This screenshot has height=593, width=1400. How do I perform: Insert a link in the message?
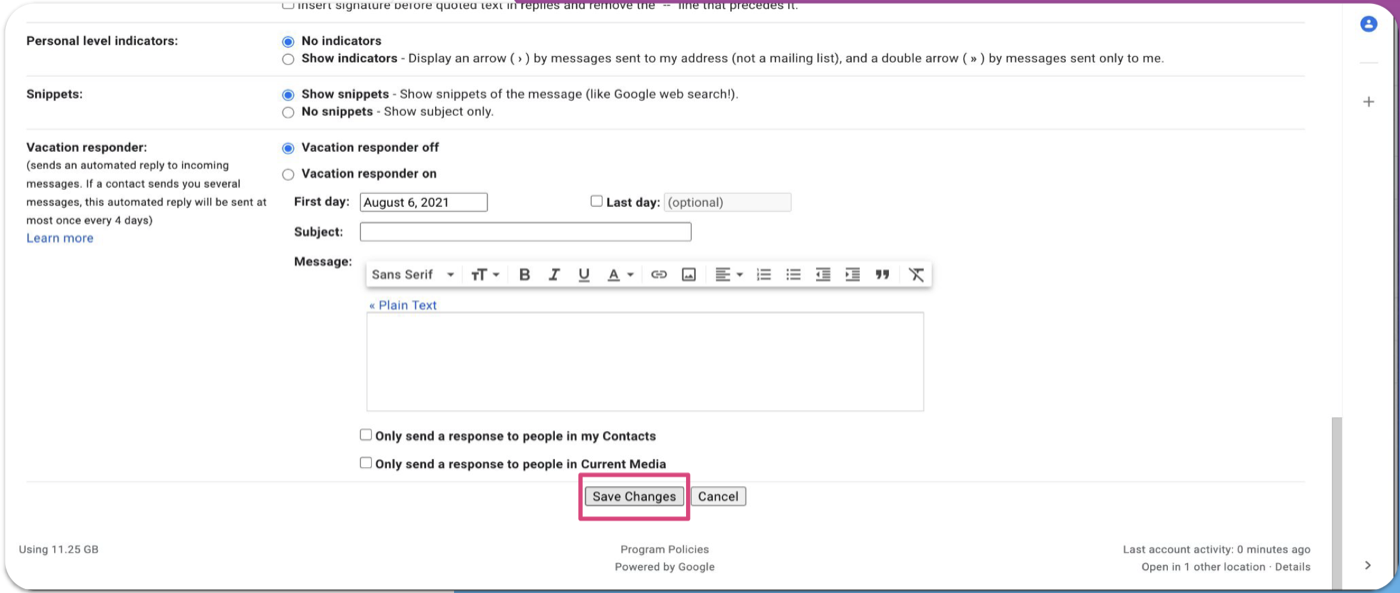659,275
